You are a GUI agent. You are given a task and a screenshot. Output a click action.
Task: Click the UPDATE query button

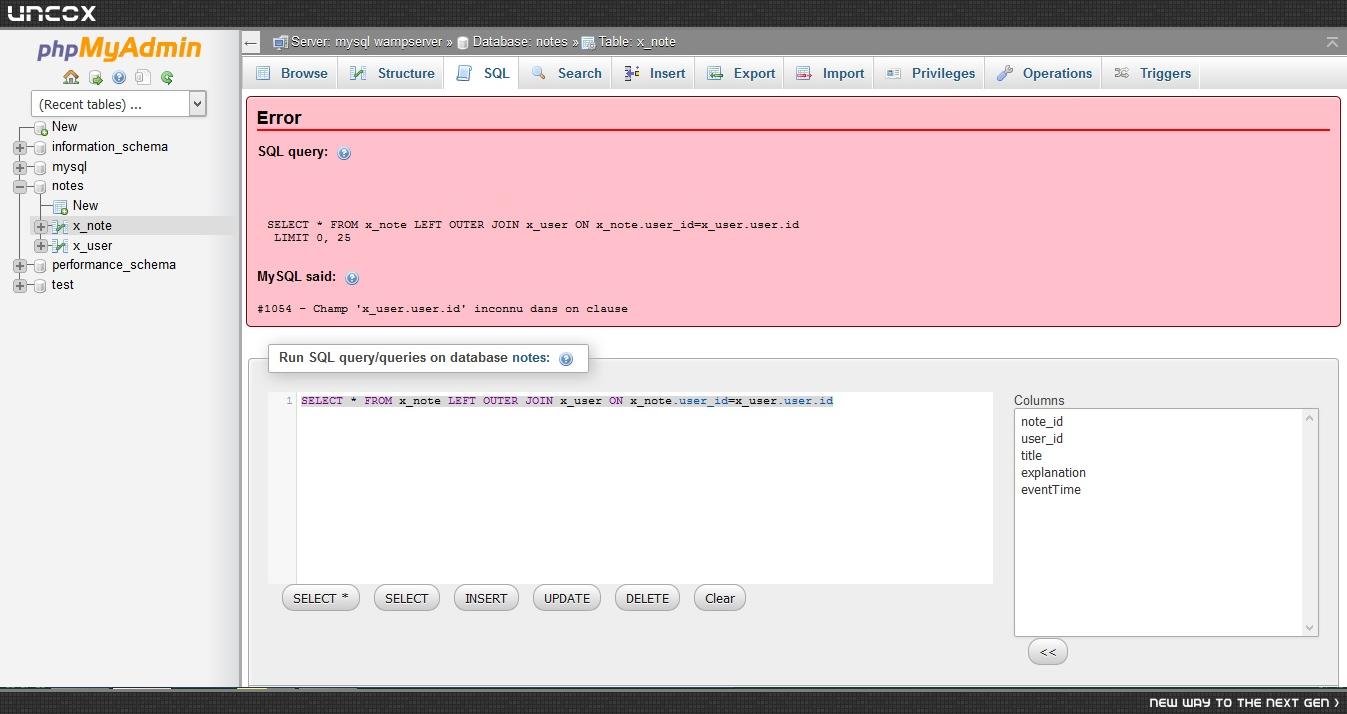click(567, 598)
